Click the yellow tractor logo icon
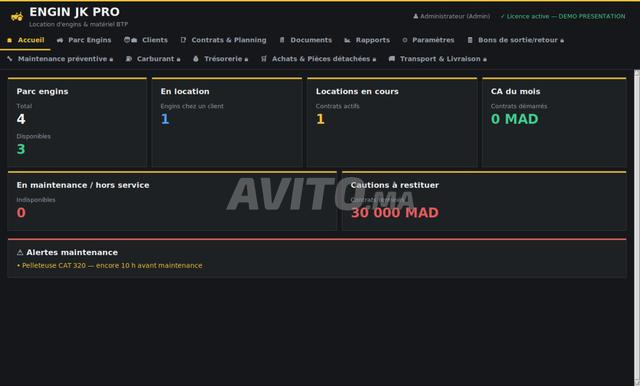 click(x=17, y=17)
